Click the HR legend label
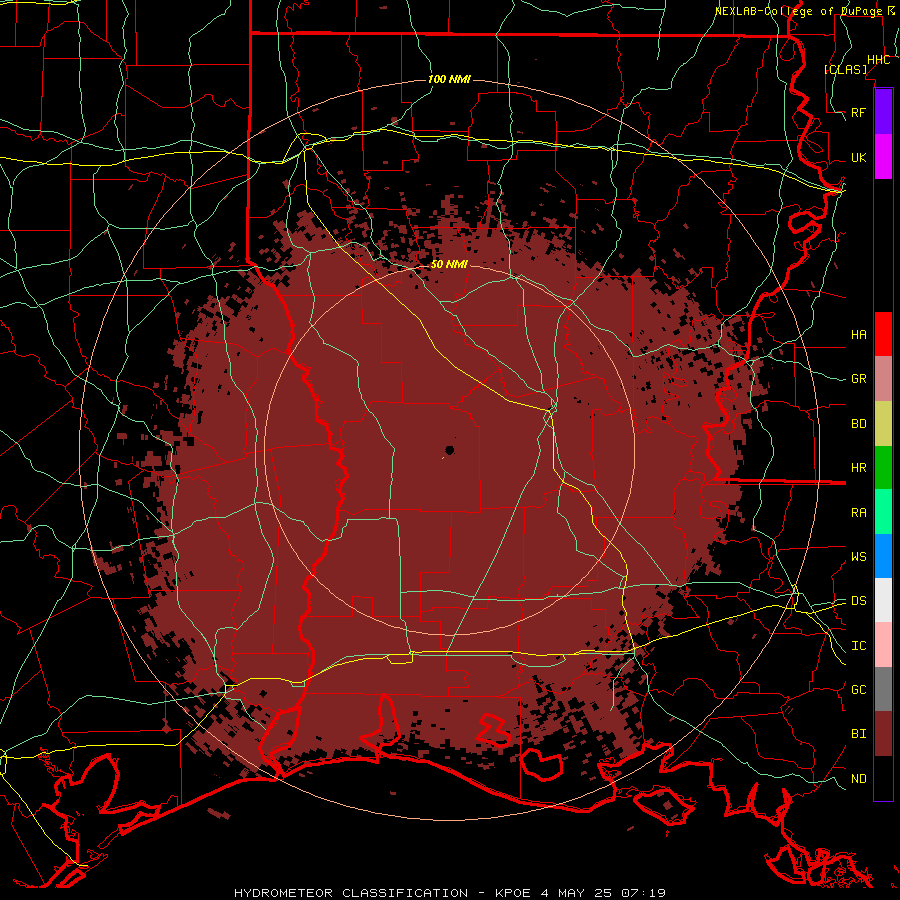This screenshot has height=900, width=900. 859,468
